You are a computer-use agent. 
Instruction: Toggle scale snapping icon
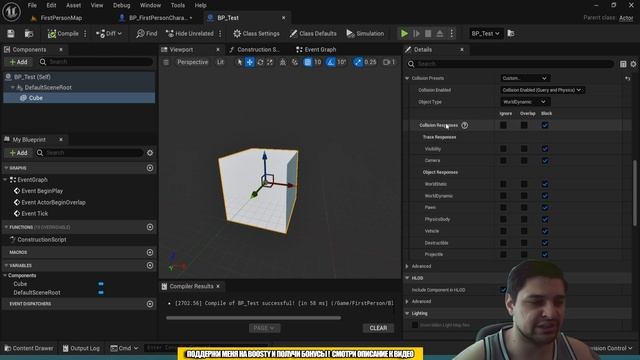pos(358,62)
